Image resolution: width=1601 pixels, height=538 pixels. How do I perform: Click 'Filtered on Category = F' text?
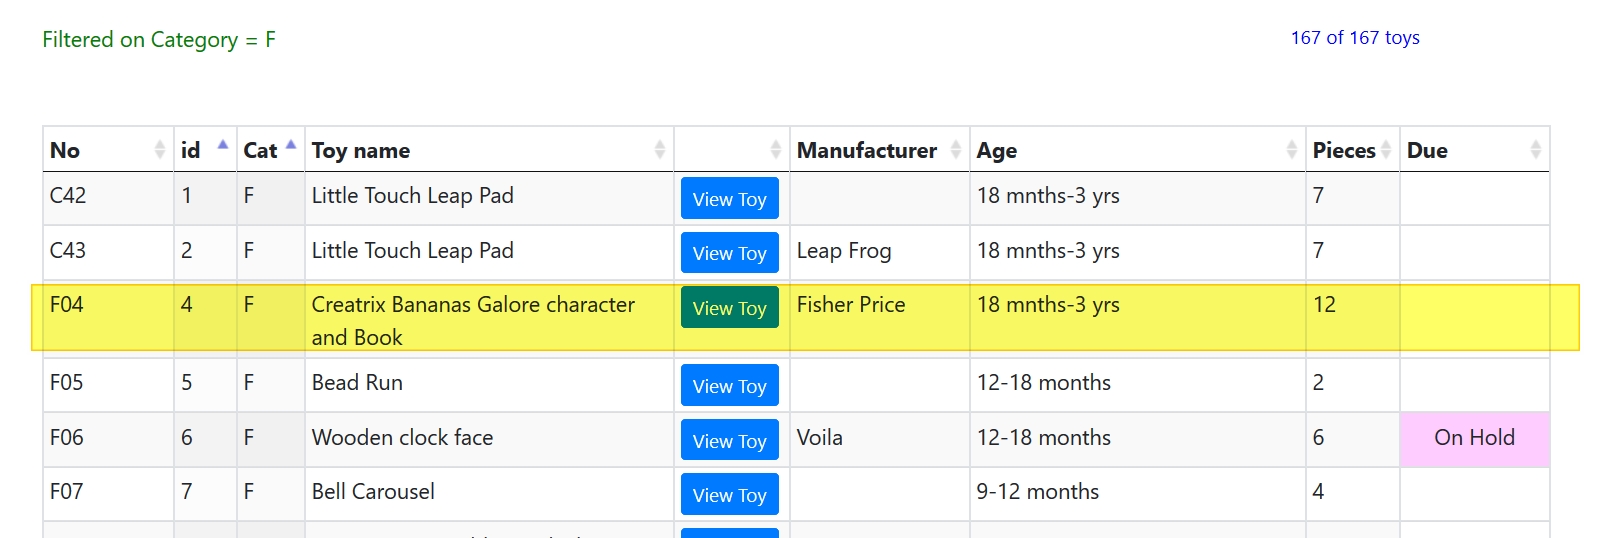click(x=159, y=40)
